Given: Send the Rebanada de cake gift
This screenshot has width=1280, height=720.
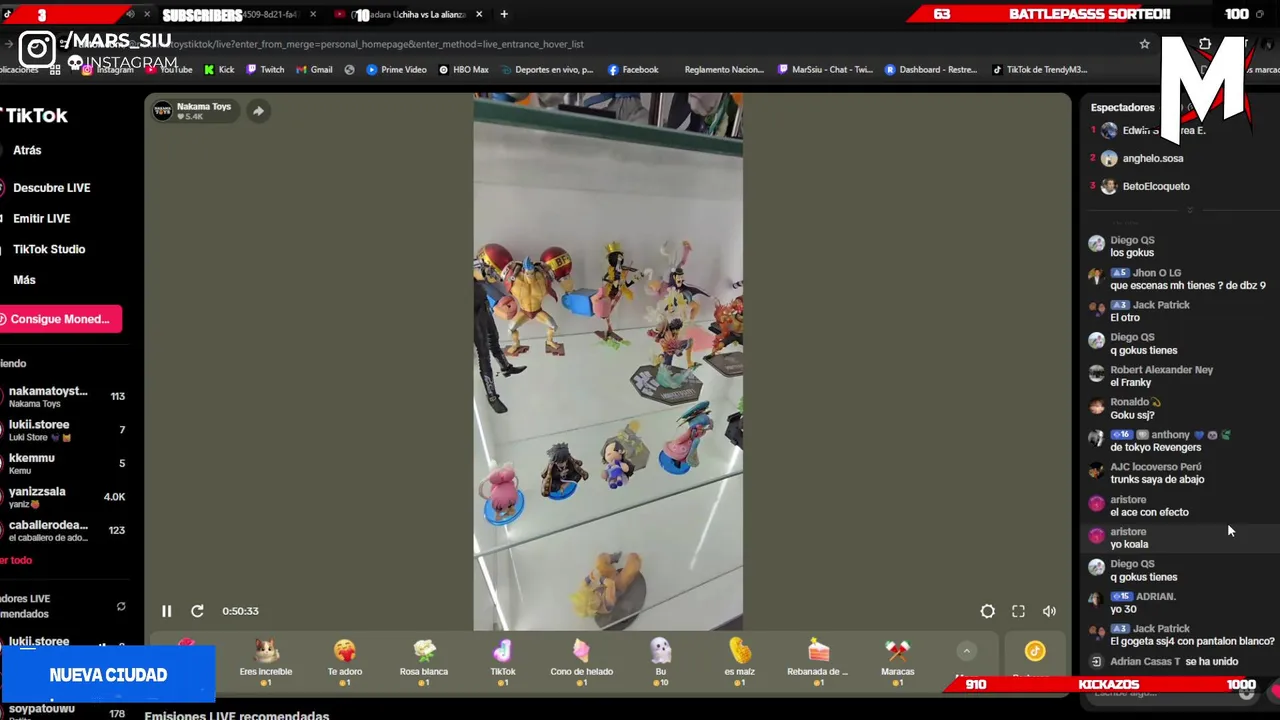Looking at the screenshot, I should coord(818,661).
